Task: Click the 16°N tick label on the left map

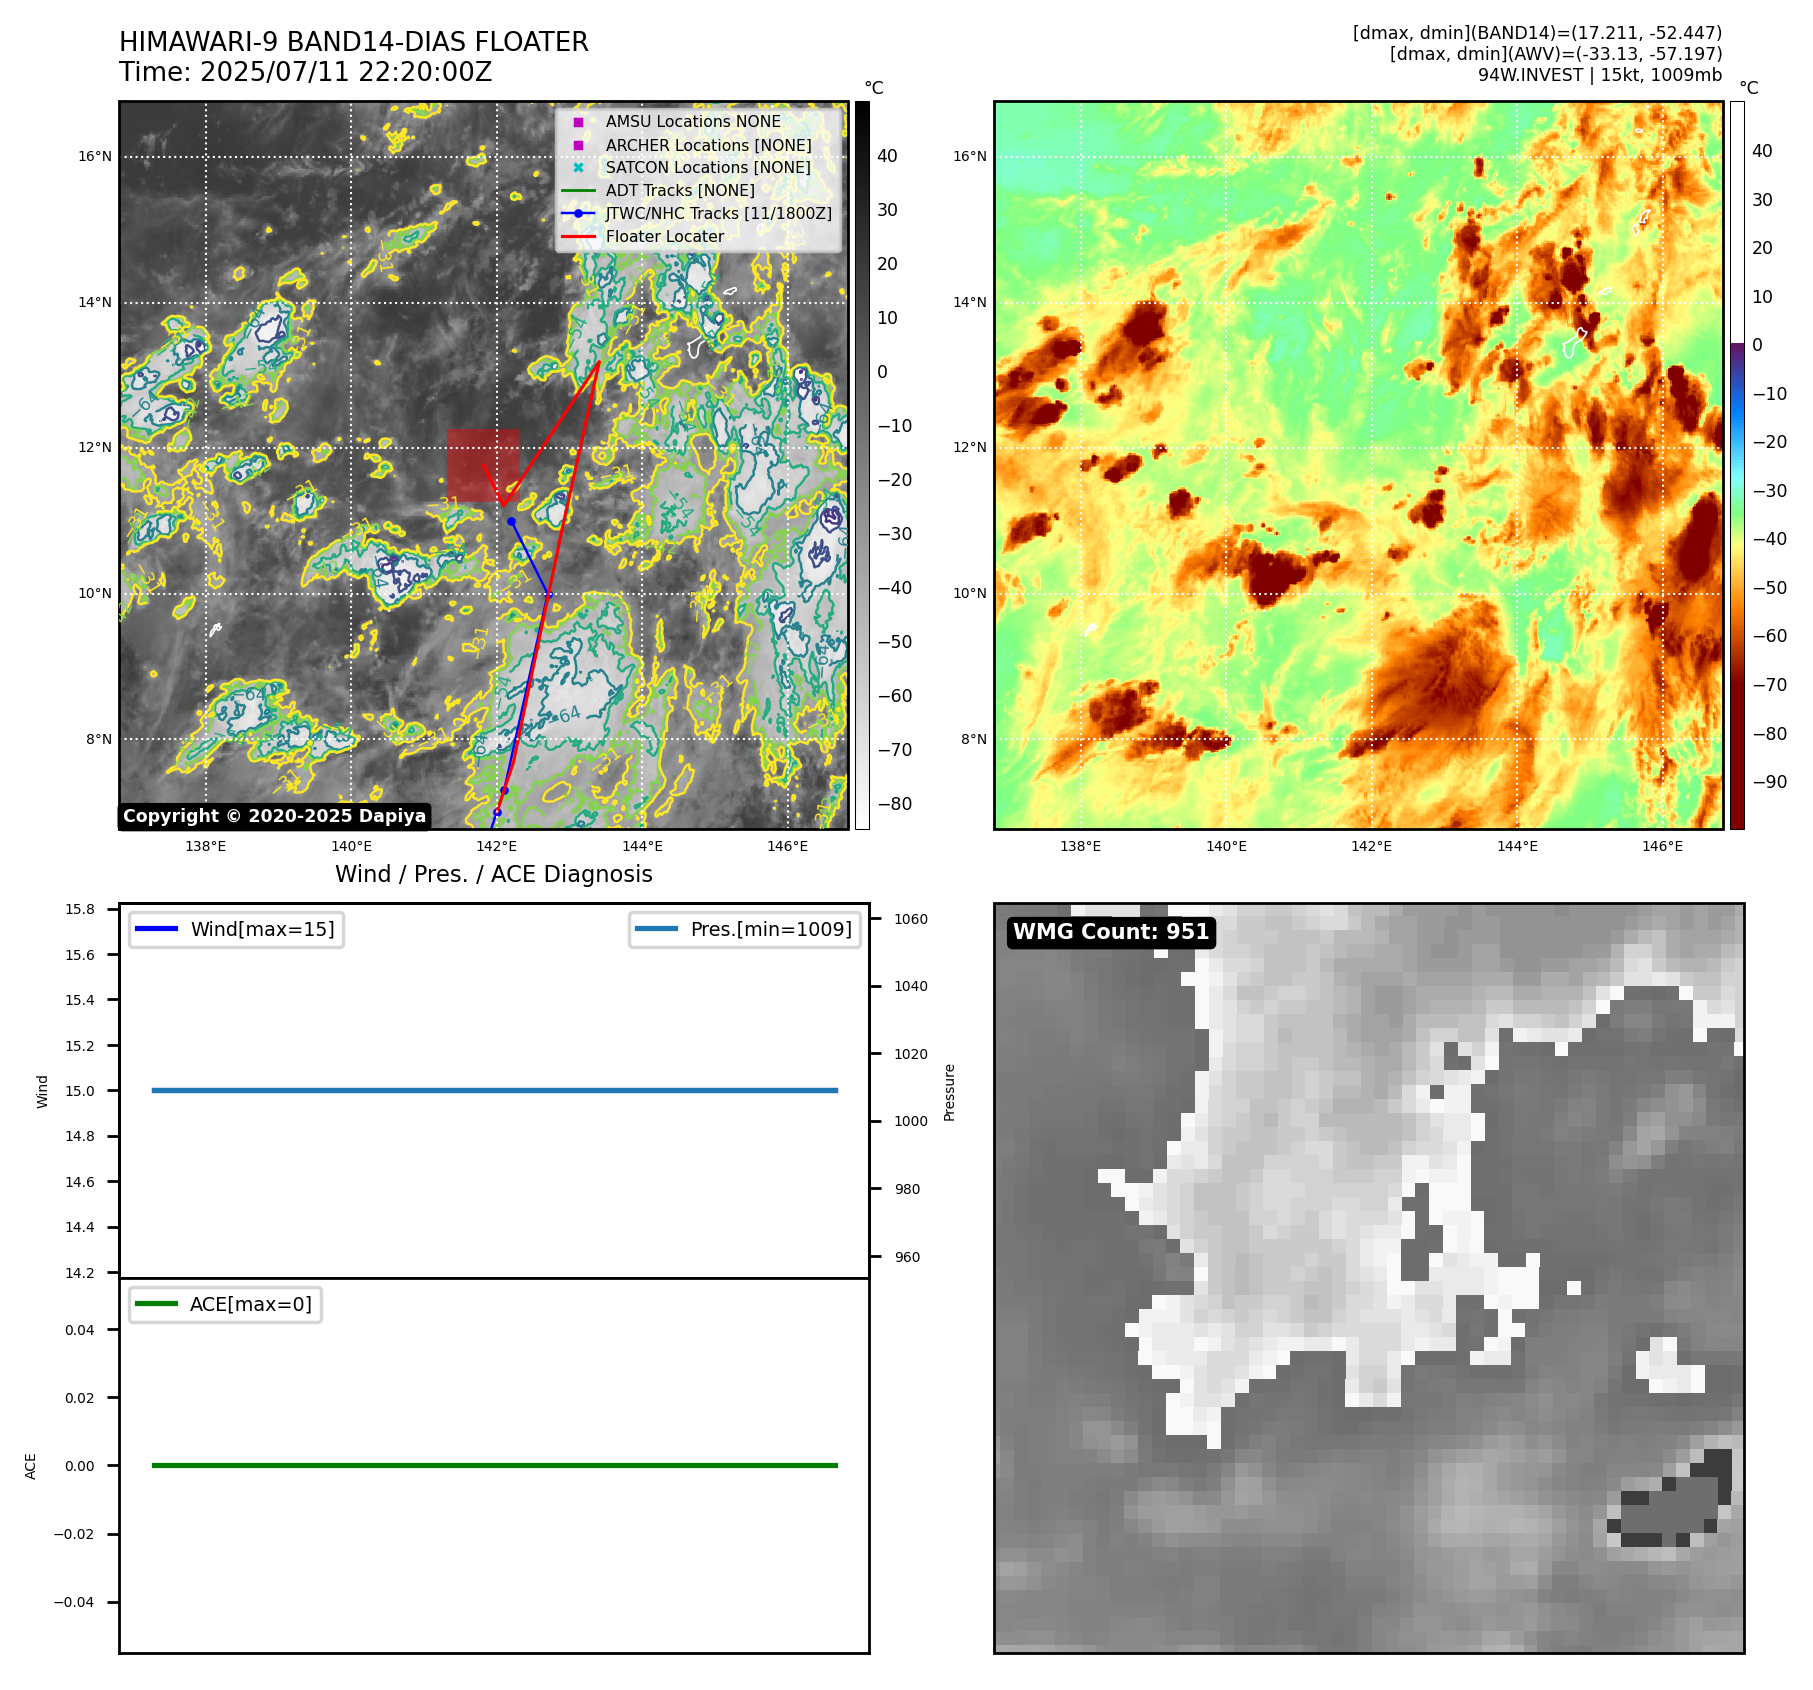Action: [x=95, y=156]
